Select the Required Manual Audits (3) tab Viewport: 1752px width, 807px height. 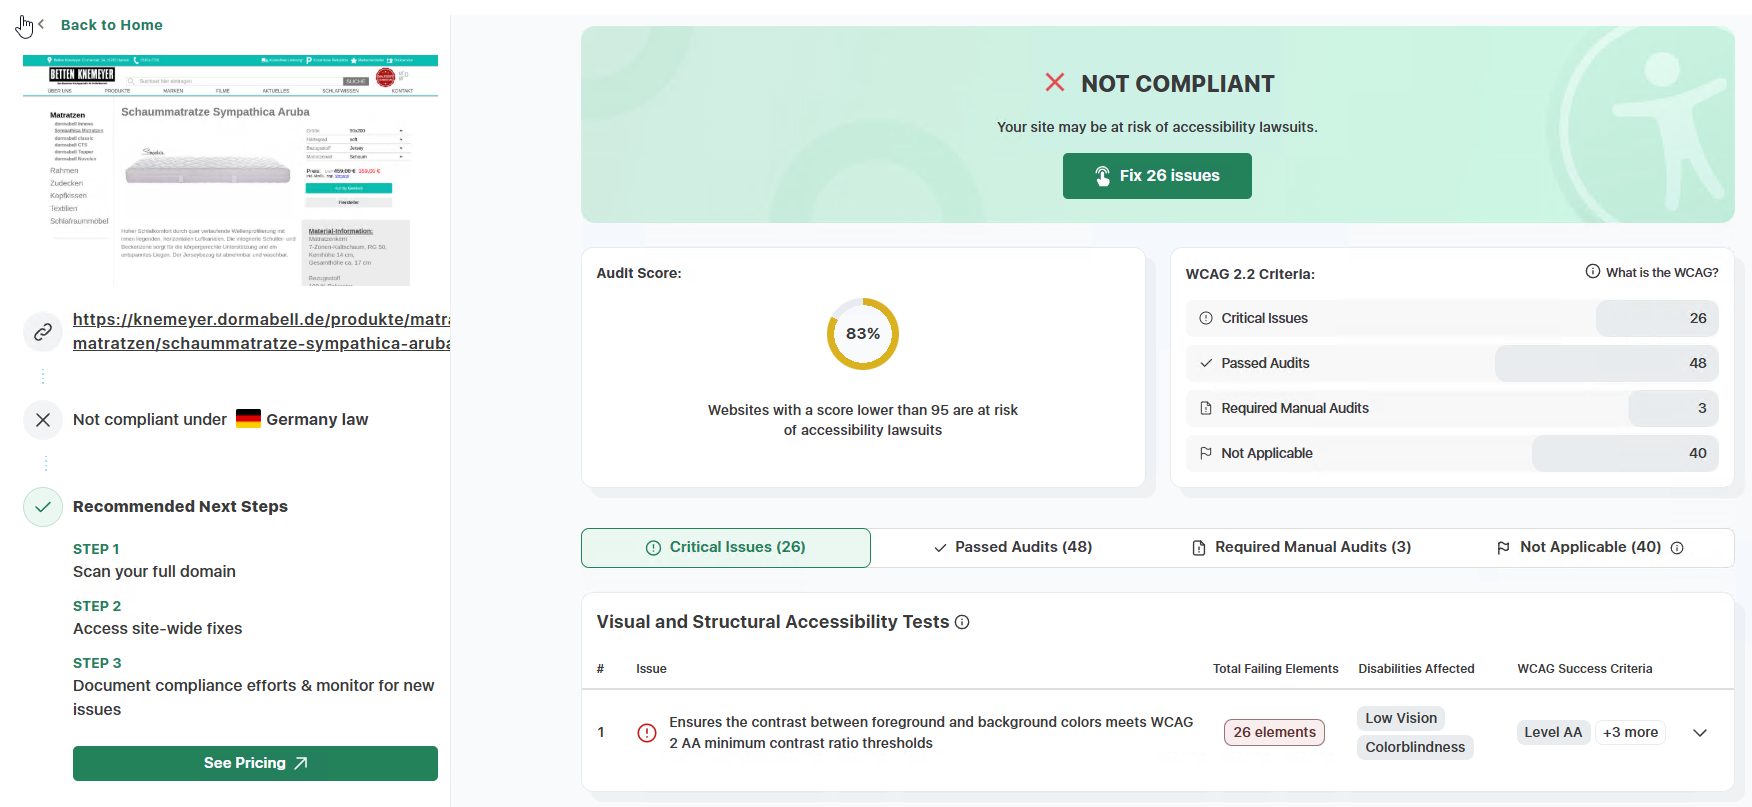(1301, 548)
